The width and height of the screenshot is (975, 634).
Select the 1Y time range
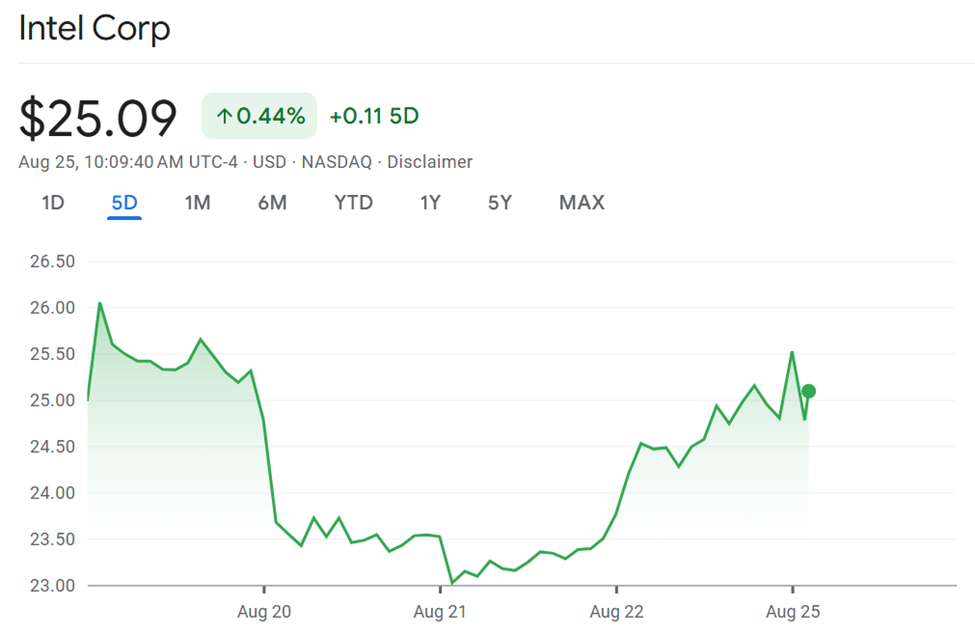click(429, 202)
